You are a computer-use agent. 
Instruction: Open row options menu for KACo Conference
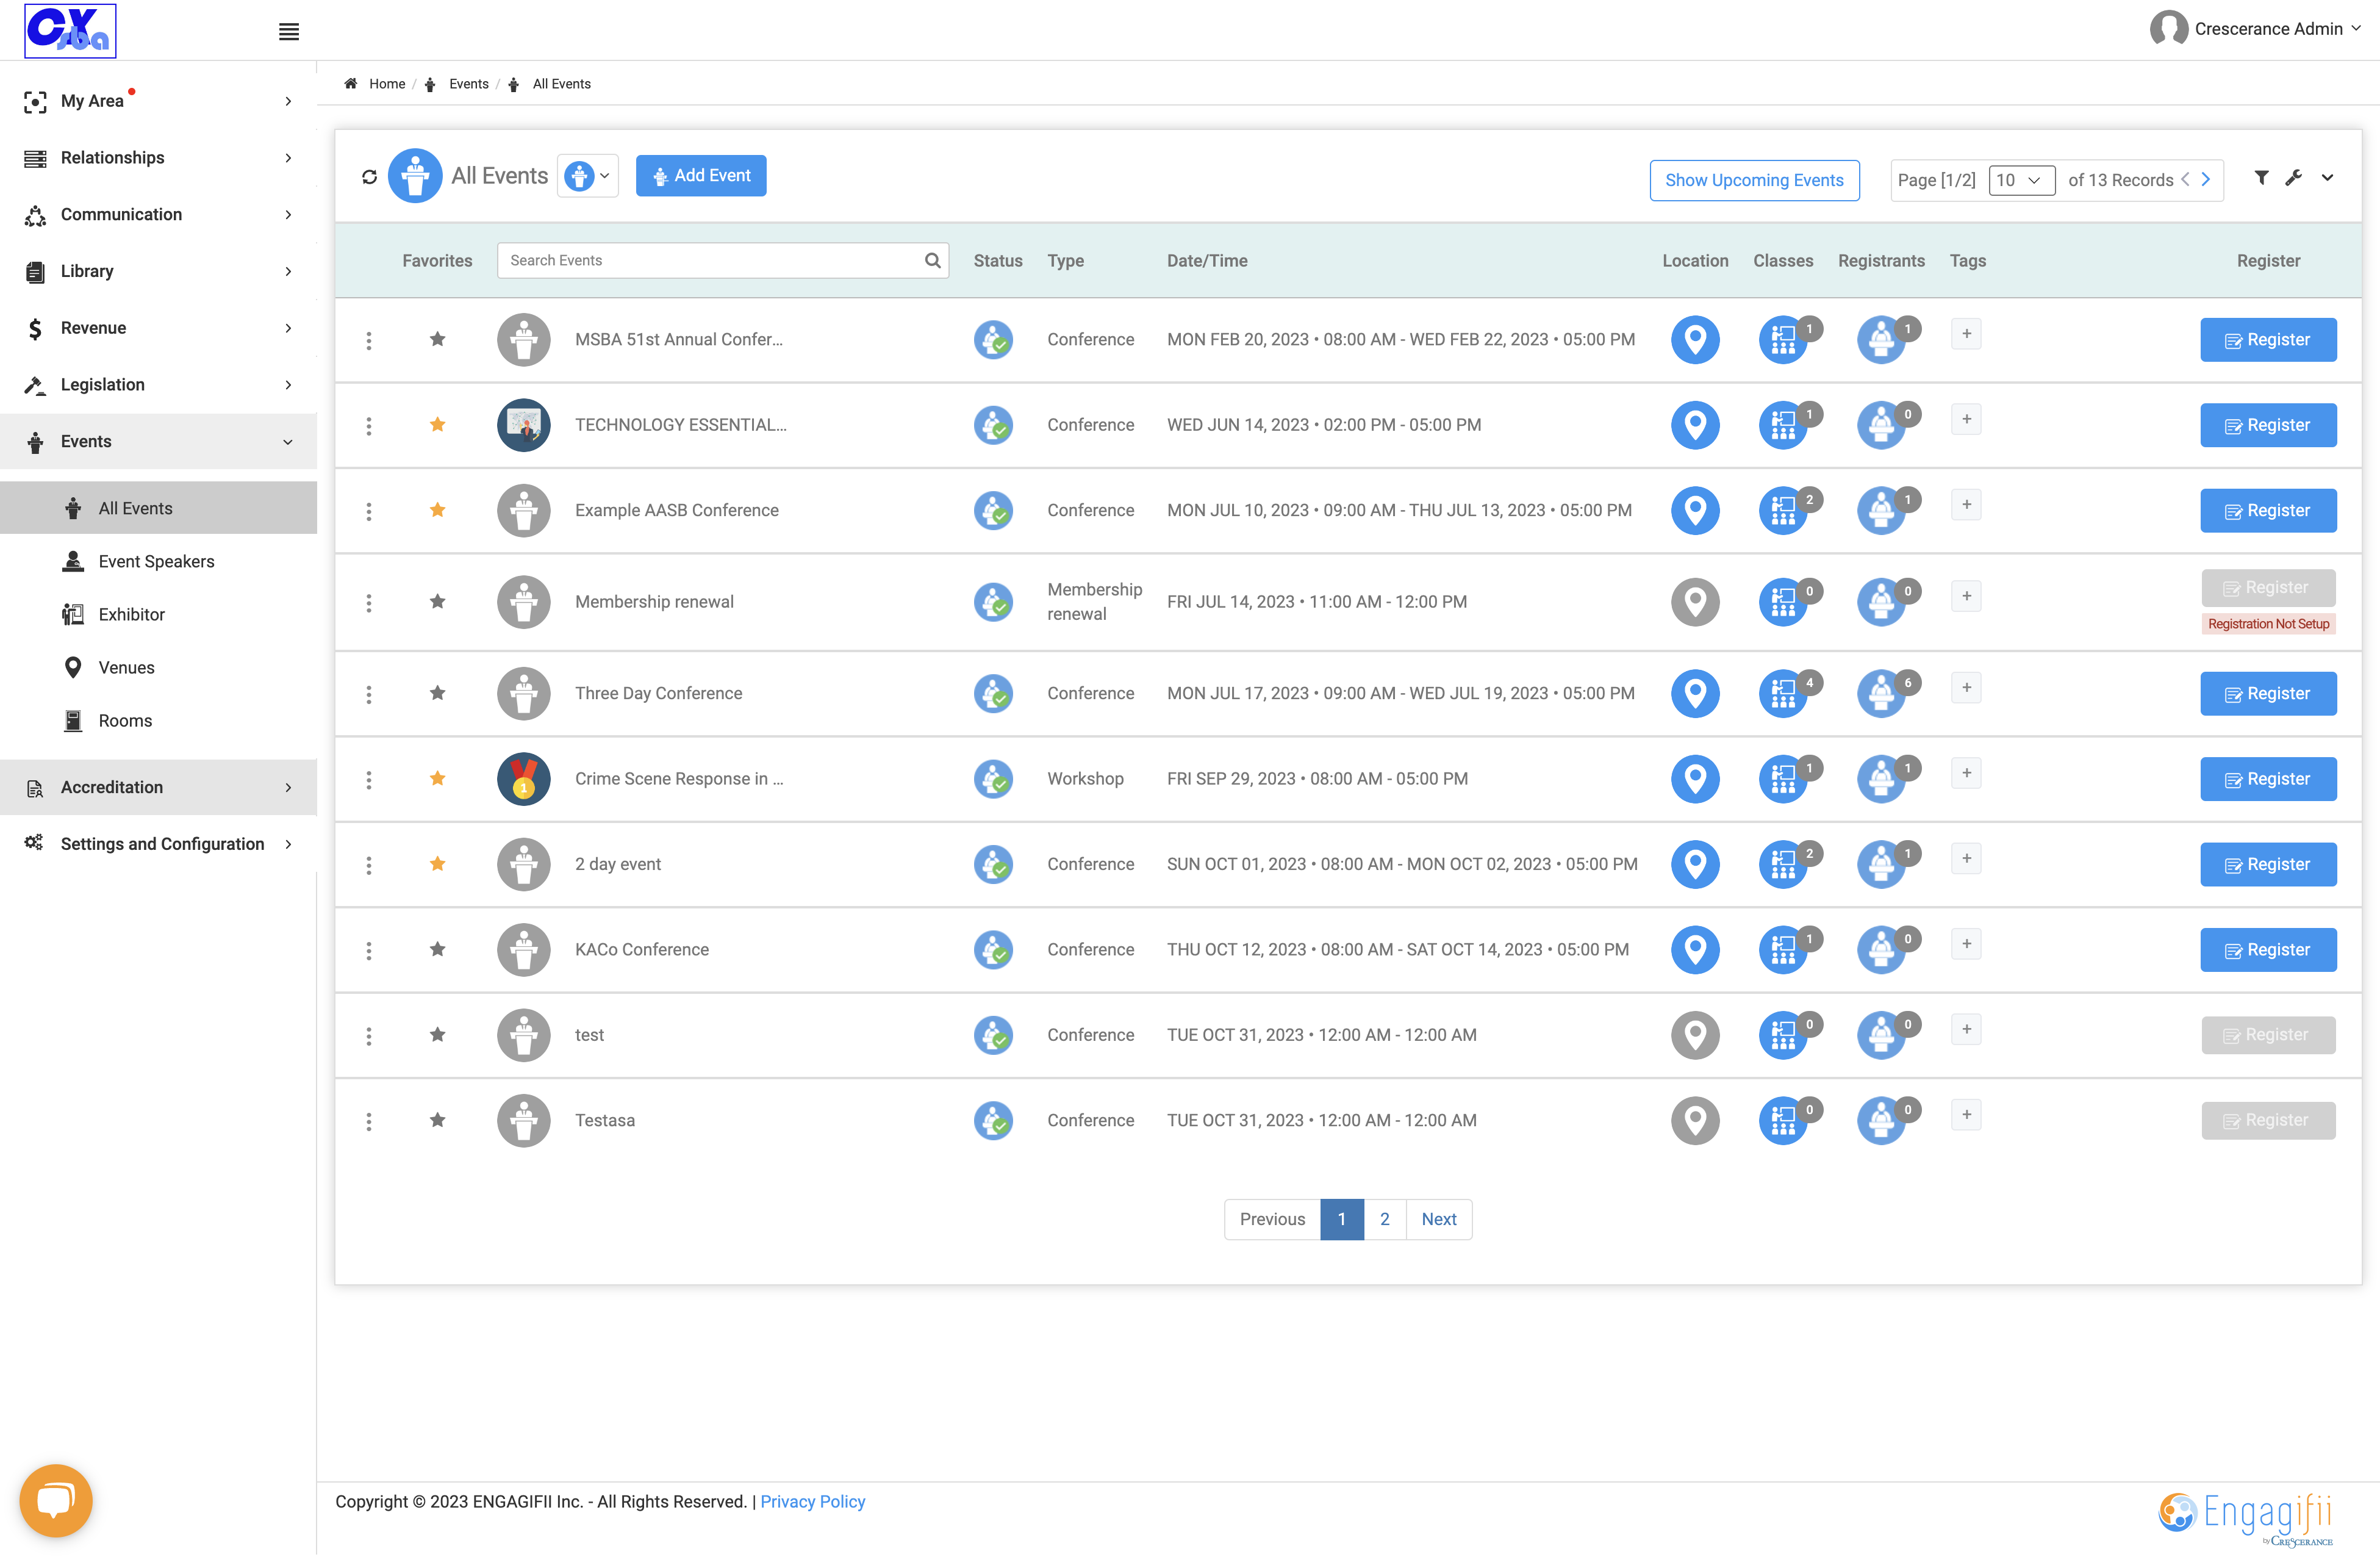point(369,950)
